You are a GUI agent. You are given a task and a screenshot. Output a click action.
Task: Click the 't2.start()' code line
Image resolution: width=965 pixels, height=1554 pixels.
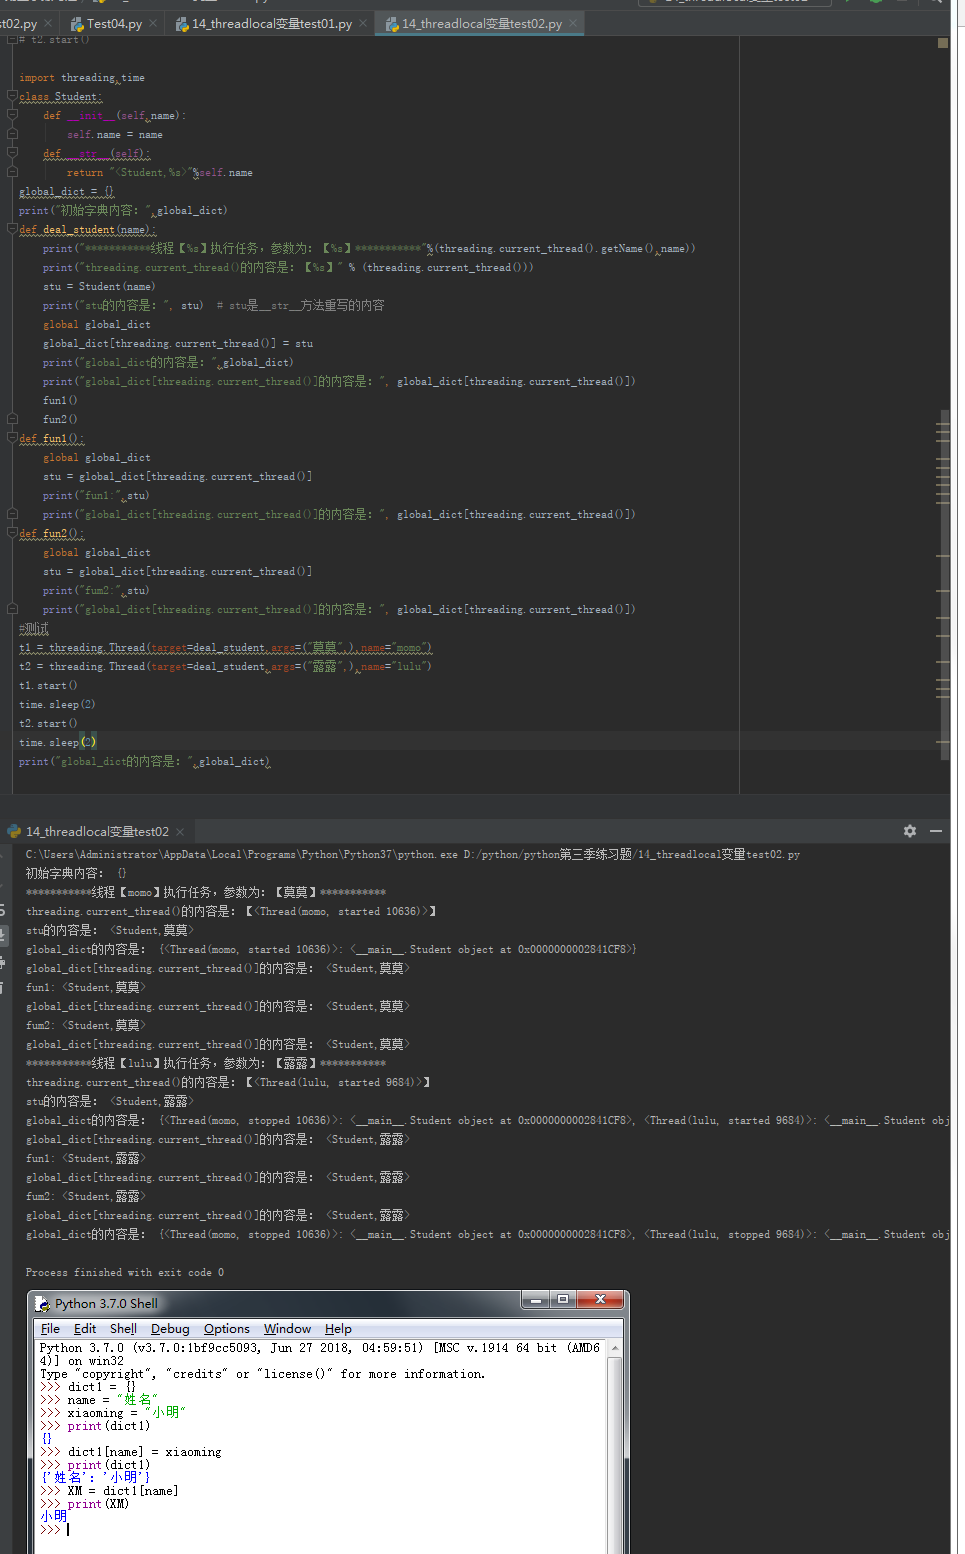[48, 724]
